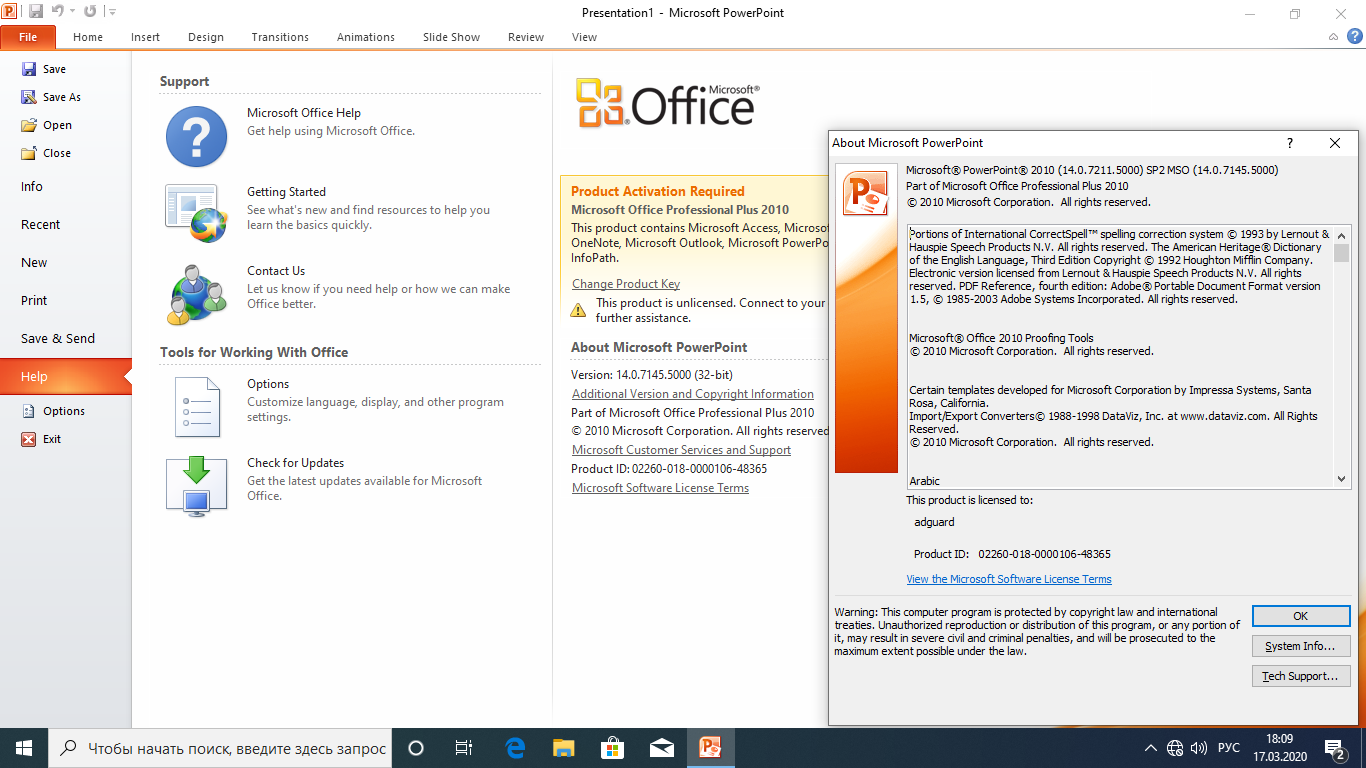Click the PowerPoint taskbar button
1366x768 pixels.
tap(711, 748)
